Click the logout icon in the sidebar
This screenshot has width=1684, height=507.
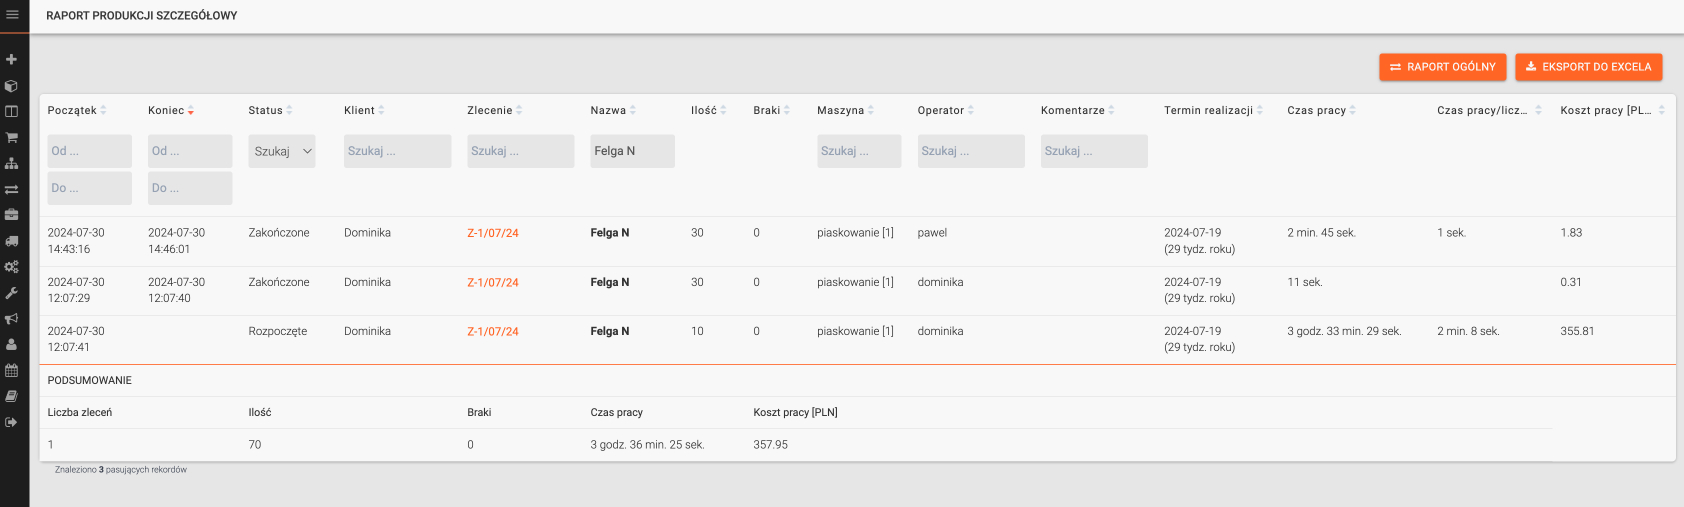(12, 422)
